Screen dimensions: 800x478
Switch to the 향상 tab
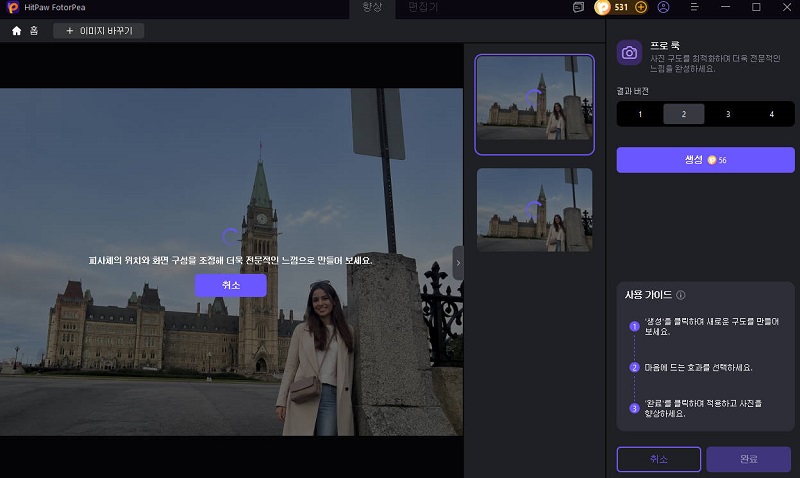click(372, 7)
